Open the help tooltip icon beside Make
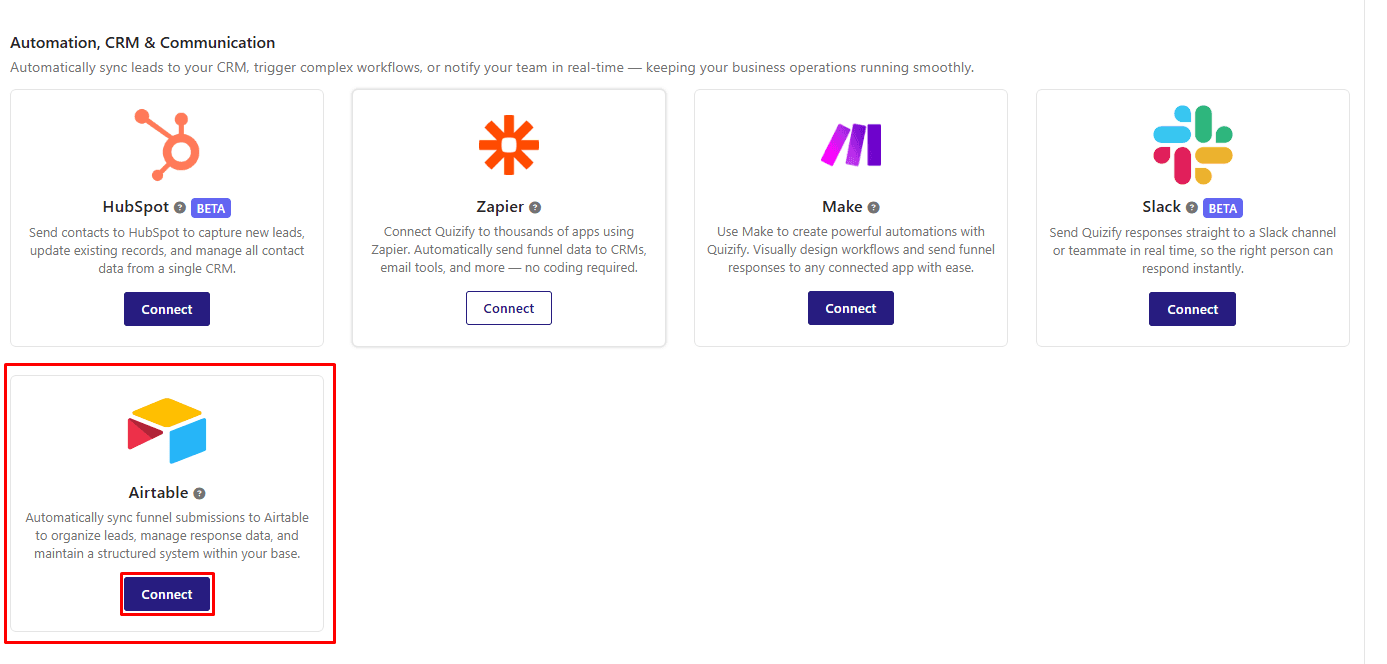This screenshot has height=664, width=1387. [873, 207]
